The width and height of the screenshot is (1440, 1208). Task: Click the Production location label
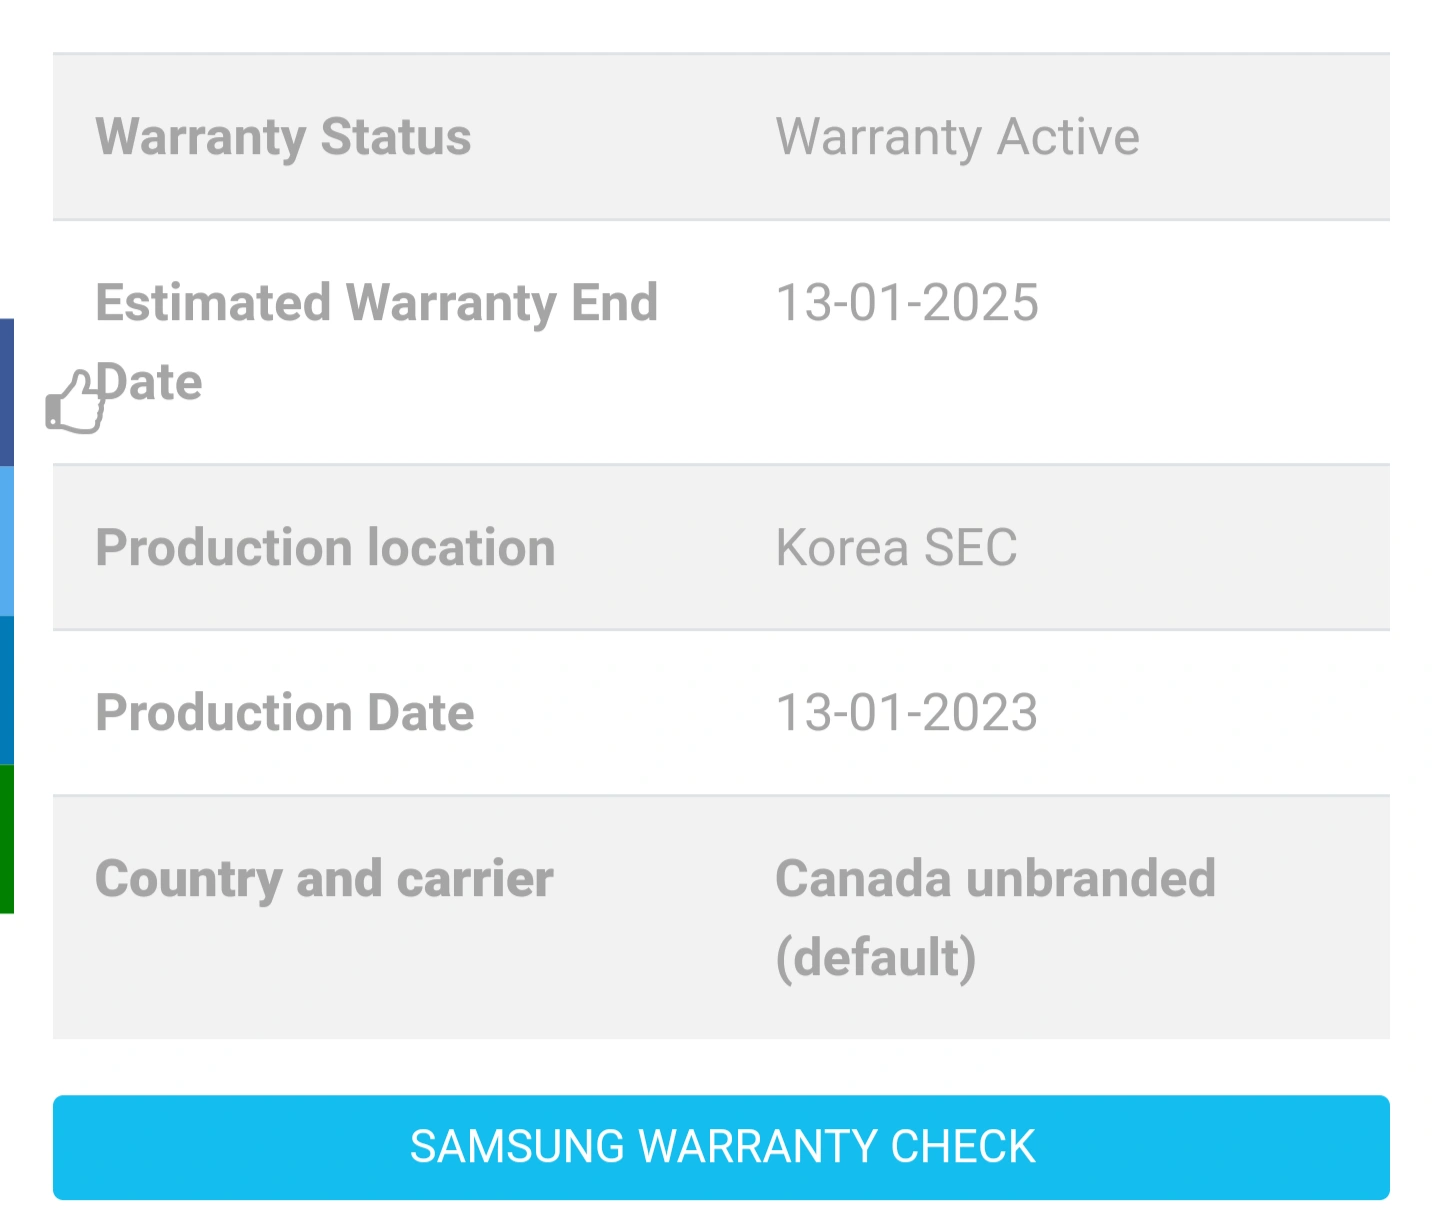point(325,548)
